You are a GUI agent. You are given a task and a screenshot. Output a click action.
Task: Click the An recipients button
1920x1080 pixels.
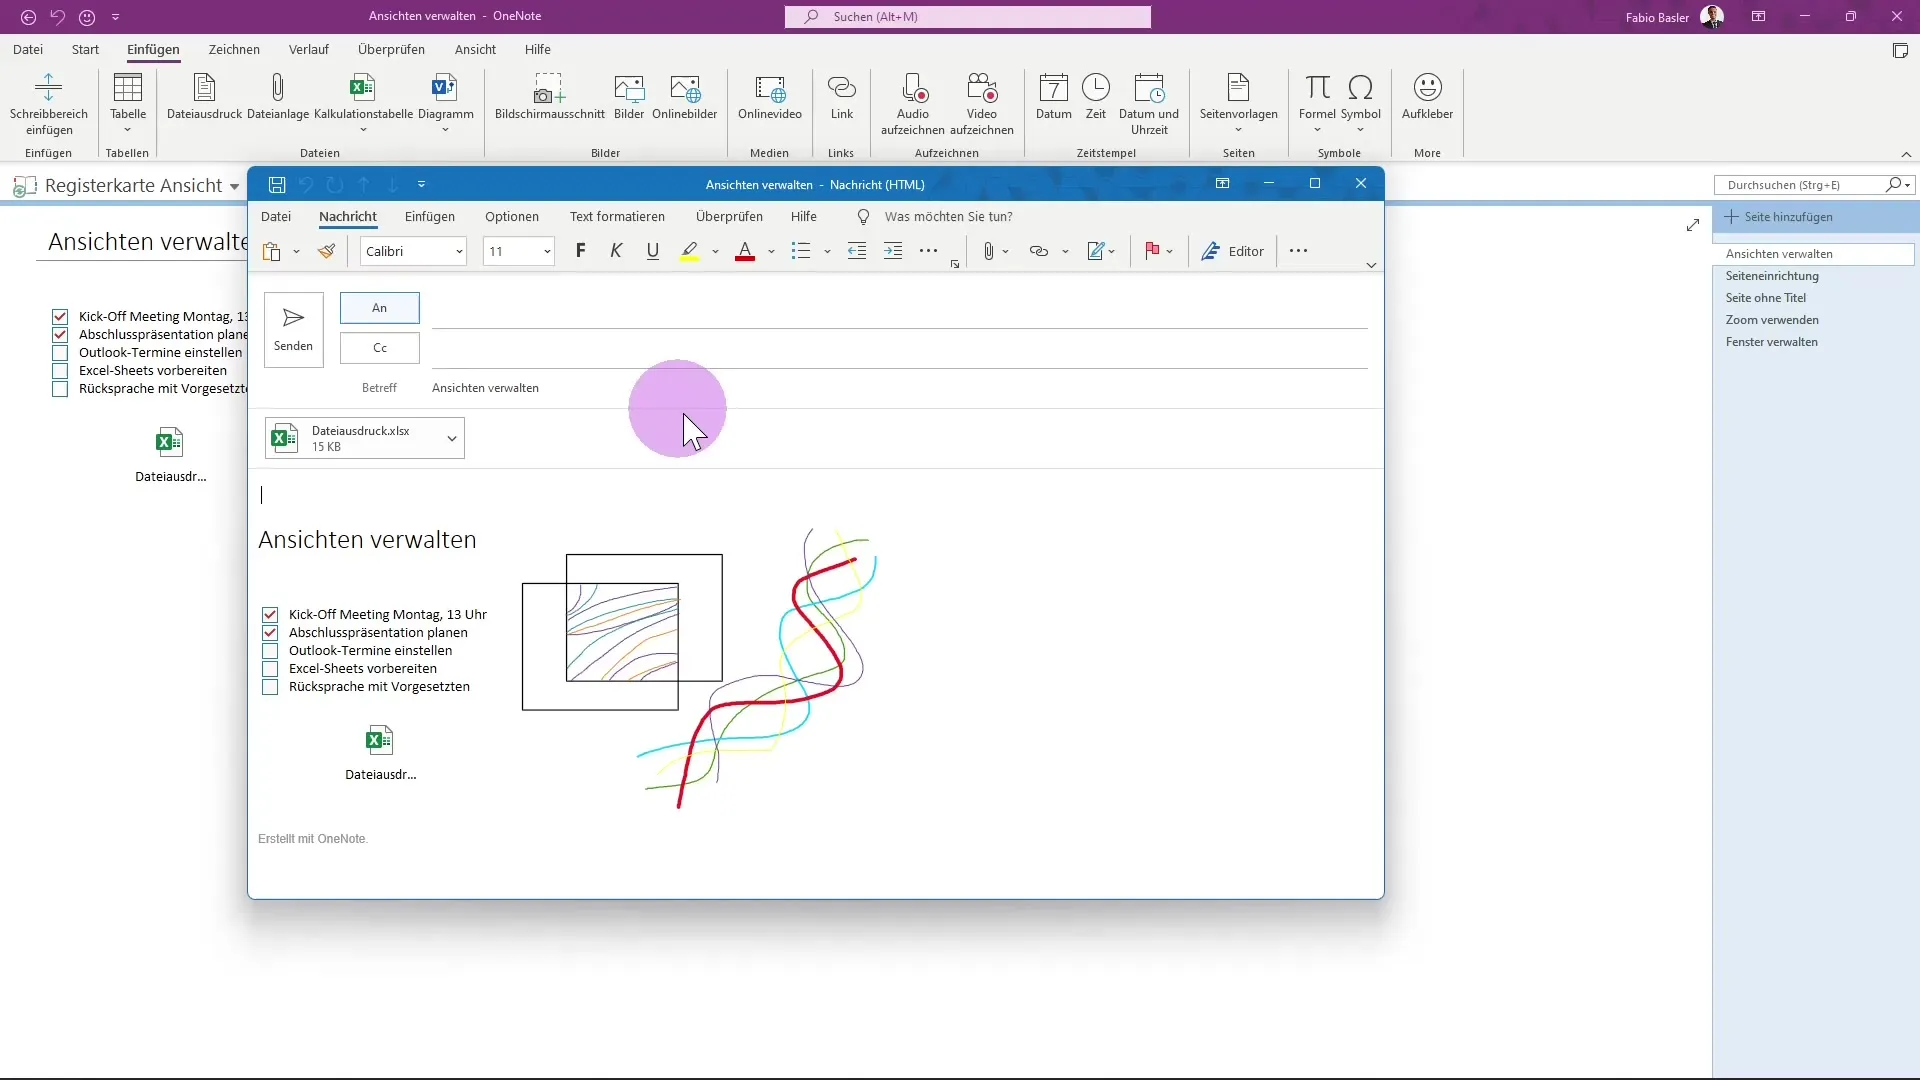[x=380, y=308]
